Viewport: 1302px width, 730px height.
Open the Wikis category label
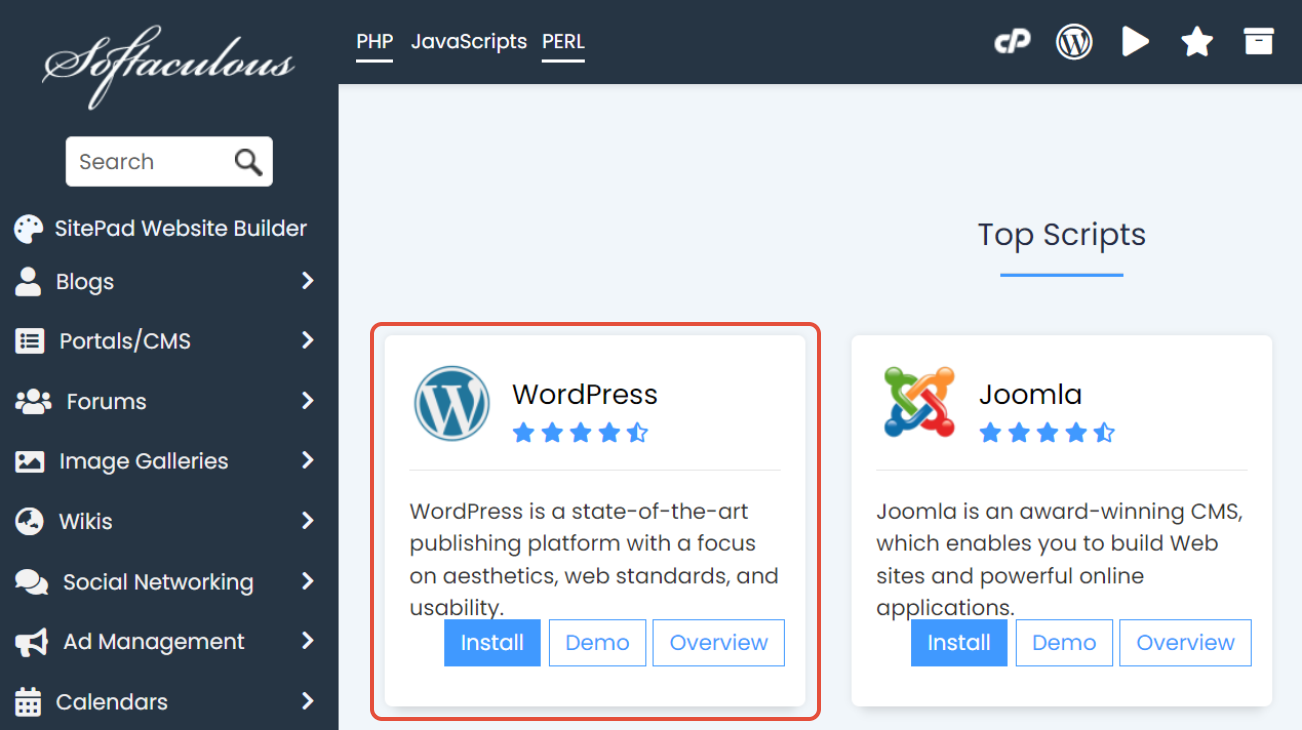click(85, 521)
